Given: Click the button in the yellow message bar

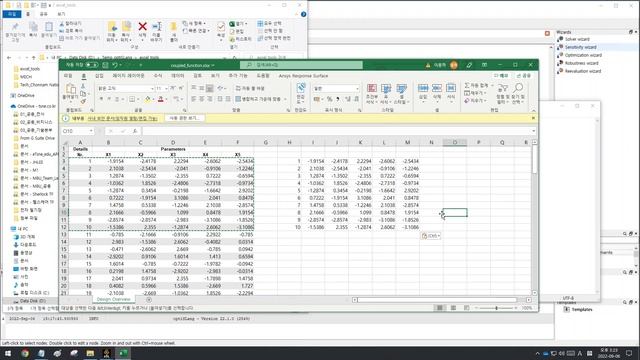Looking at the screenshot, I should (184, 118).
